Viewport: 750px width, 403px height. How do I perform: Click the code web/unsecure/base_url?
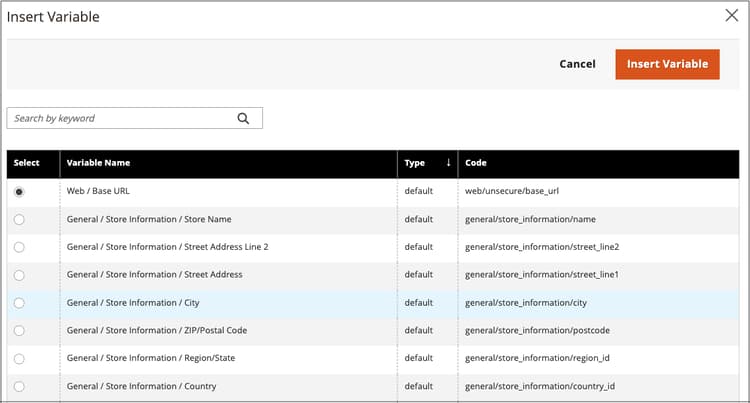coord(512,191)
